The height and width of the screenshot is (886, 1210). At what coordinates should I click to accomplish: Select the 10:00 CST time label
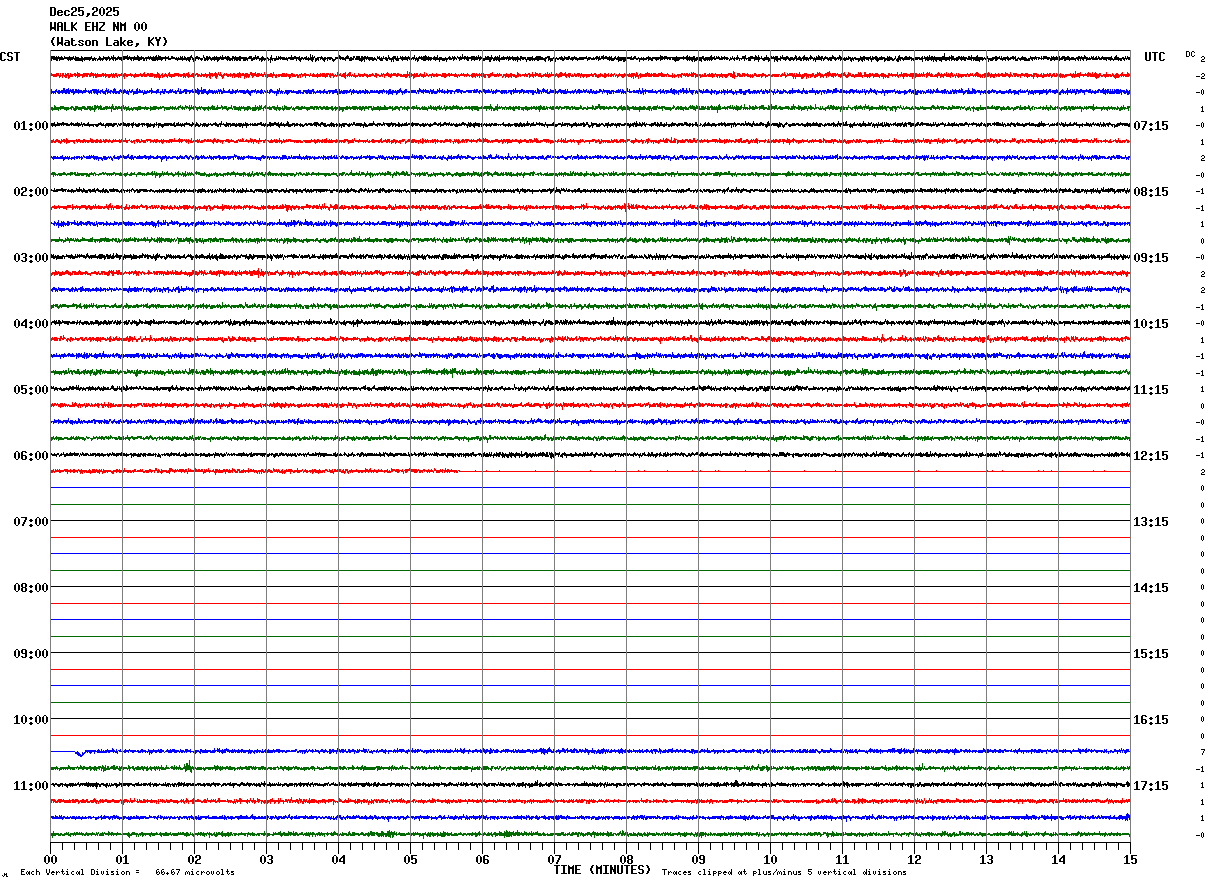pyautogui.click(x=31, y=720)
